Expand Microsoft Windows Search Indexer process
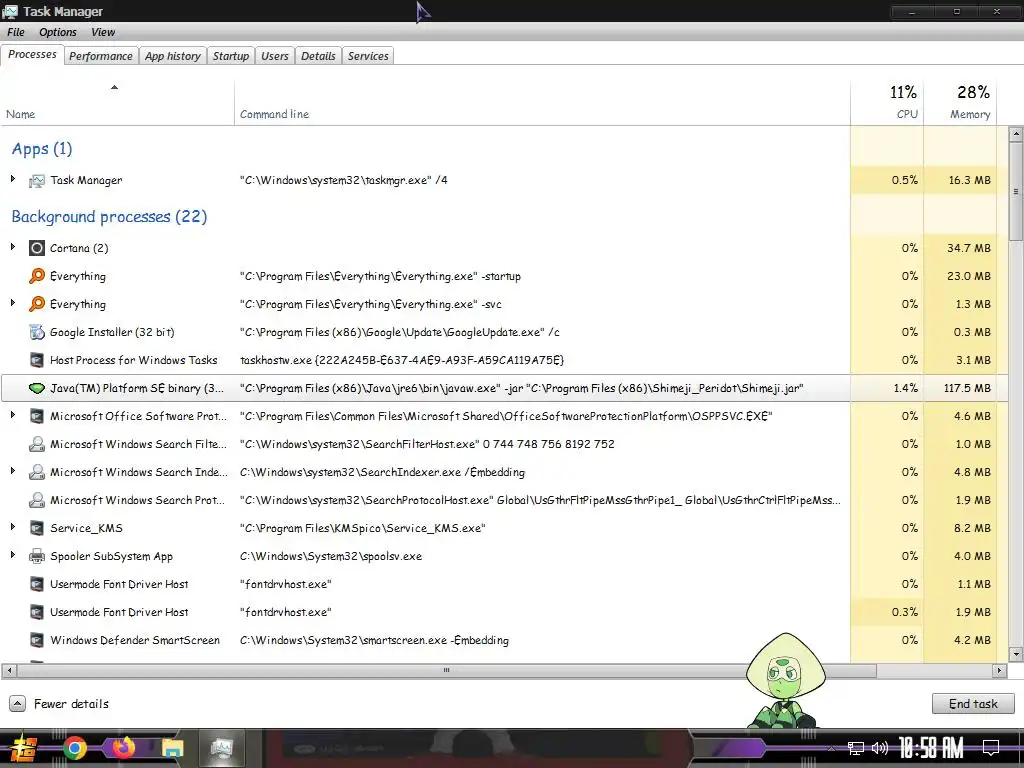 [x=12, y=471]
